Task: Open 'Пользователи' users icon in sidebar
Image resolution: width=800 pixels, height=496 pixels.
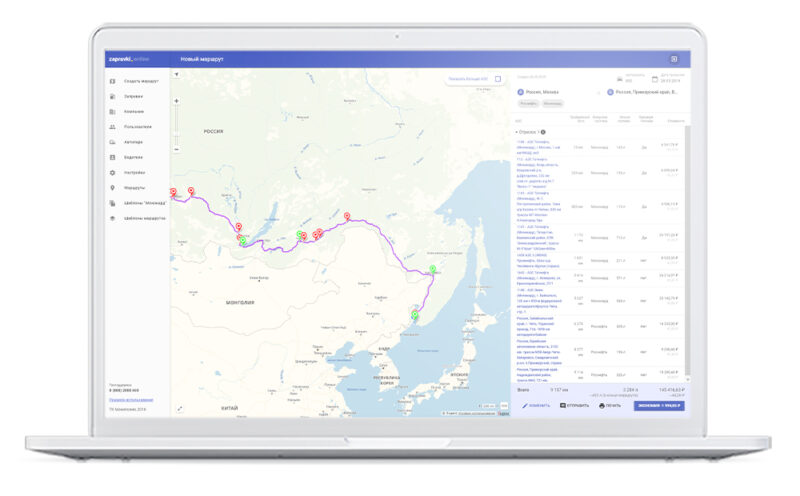Action: coord(112,127)
